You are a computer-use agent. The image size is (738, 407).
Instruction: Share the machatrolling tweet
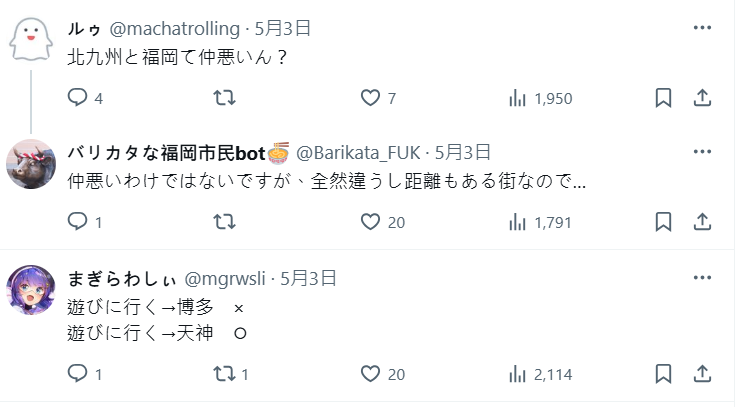[x=702, y=98]
